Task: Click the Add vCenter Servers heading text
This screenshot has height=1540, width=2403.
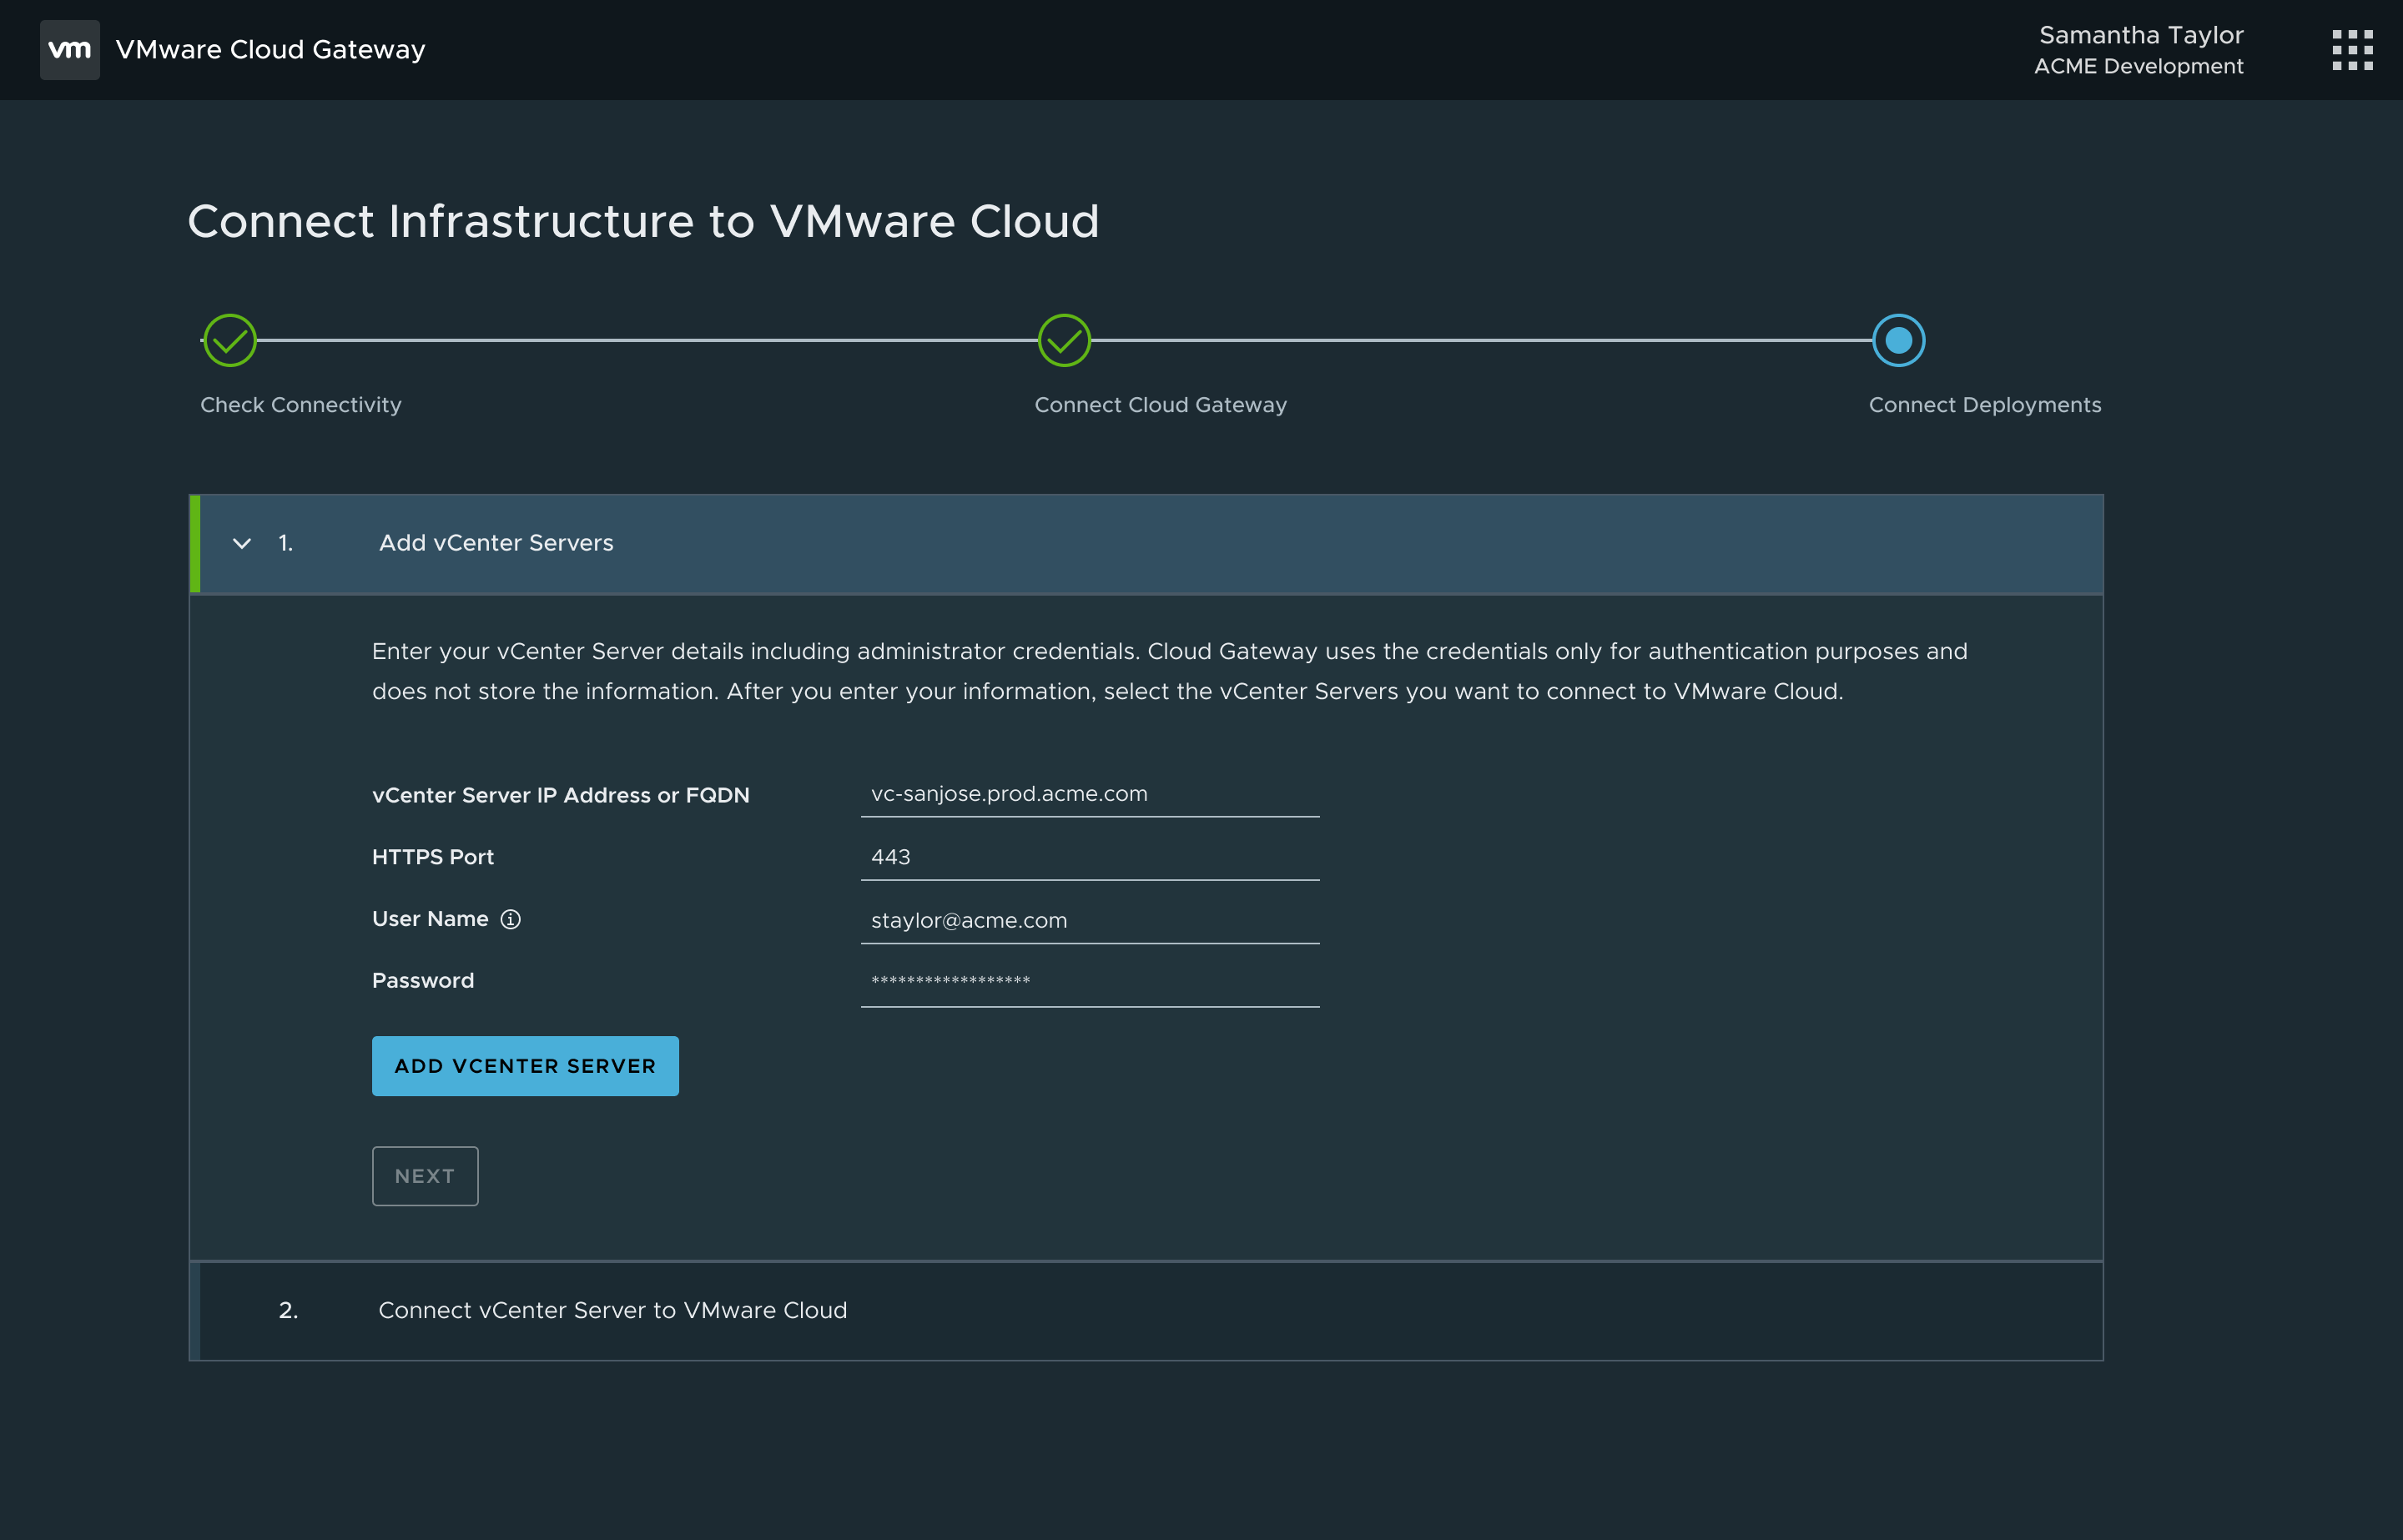Action: (x=496, y=543)
